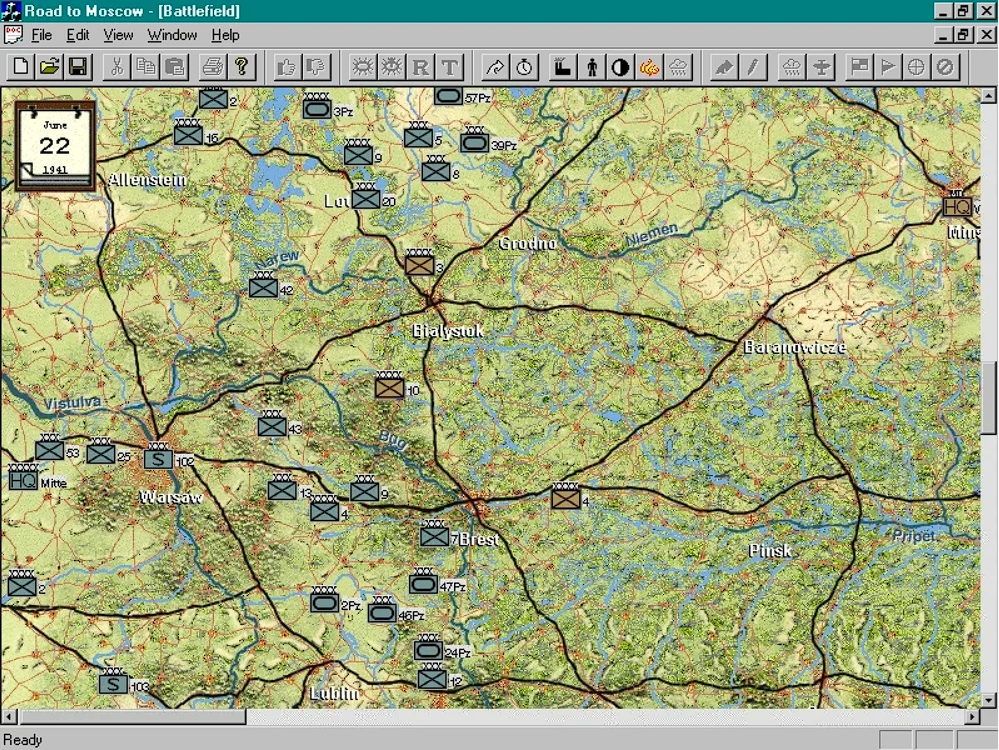Select the brown Soviet unit 10 counter
The image size is (999, 750).
pyautogui.click(x=389, y=385)
